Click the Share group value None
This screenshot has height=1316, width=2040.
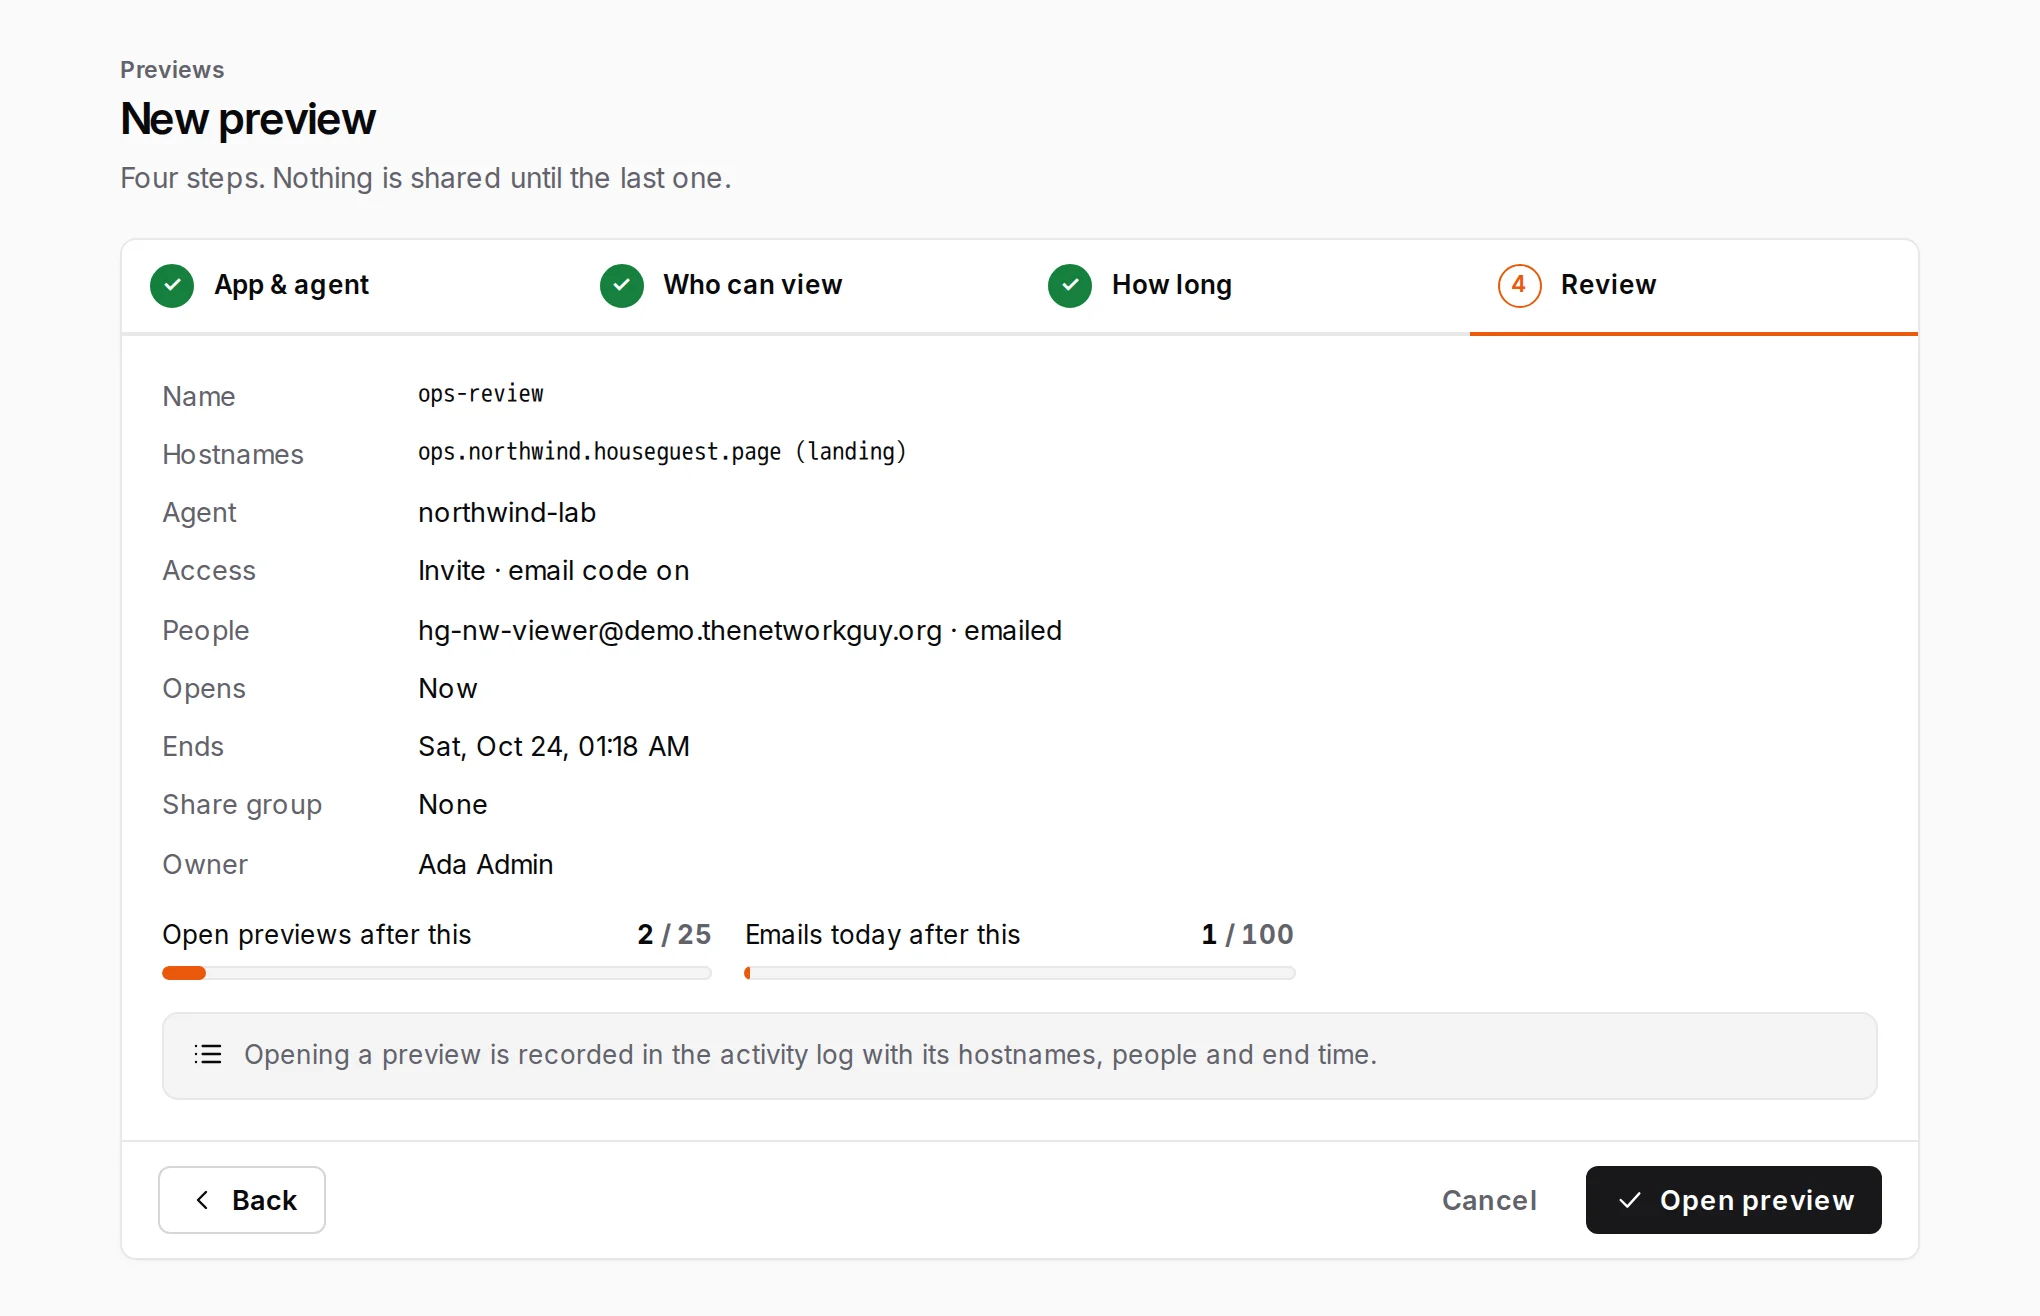(453, 805)
